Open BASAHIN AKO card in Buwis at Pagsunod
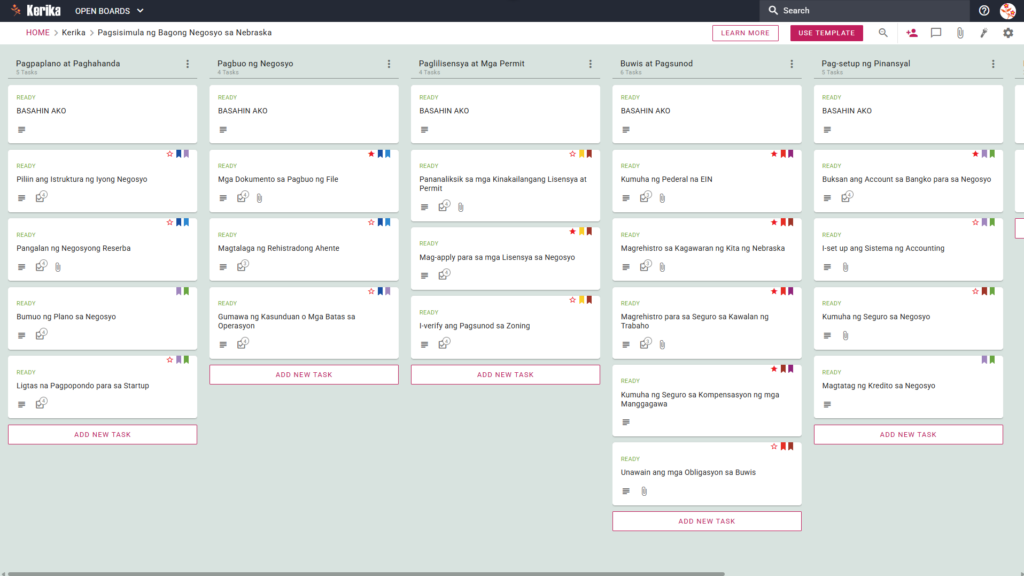Screen dimensions: 1024x576 click(x=707, y=114)
